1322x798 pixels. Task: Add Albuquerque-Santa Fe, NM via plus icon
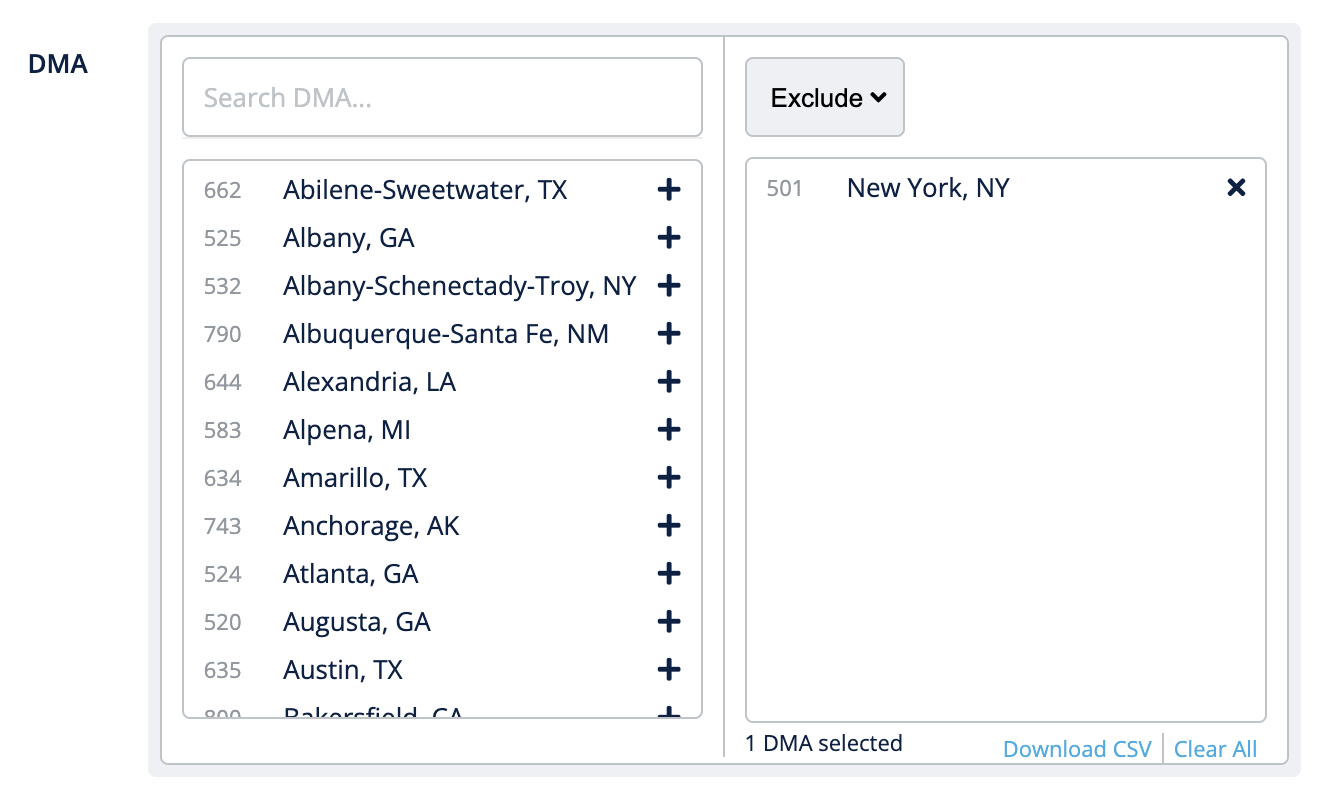click(x=669, y=334)
